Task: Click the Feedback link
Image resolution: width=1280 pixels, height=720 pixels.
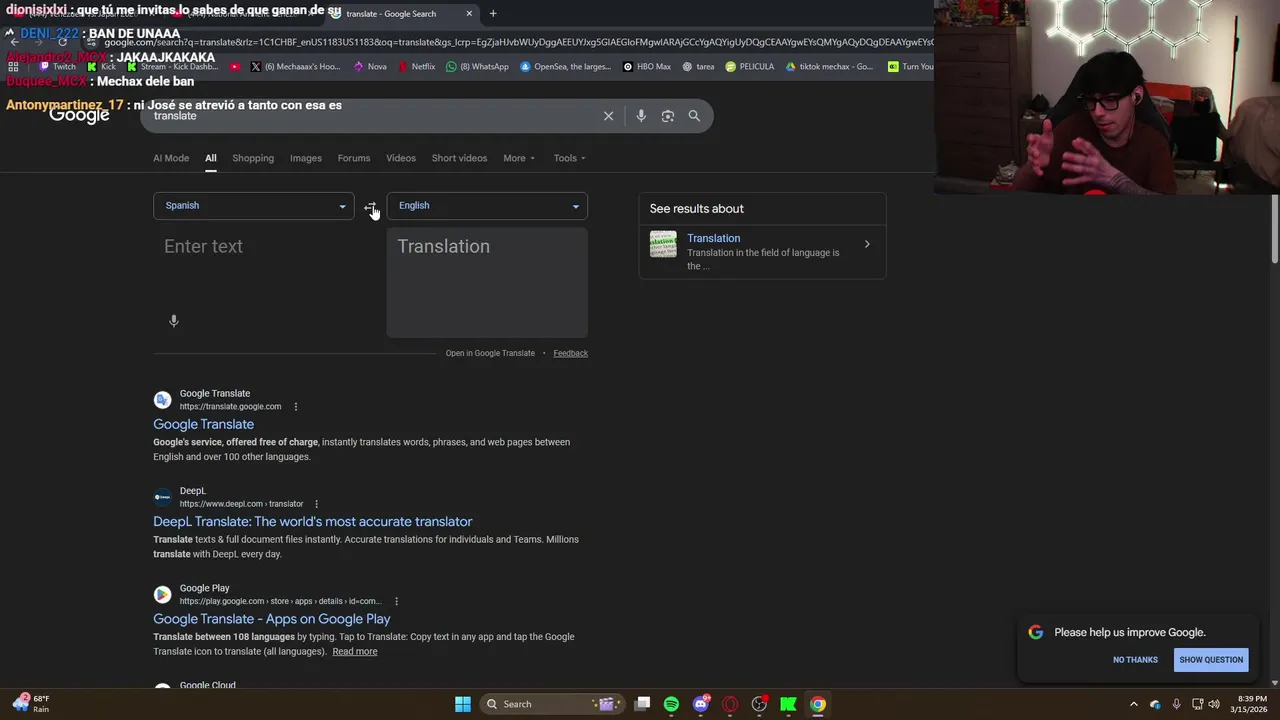Action: click(570, 353)
